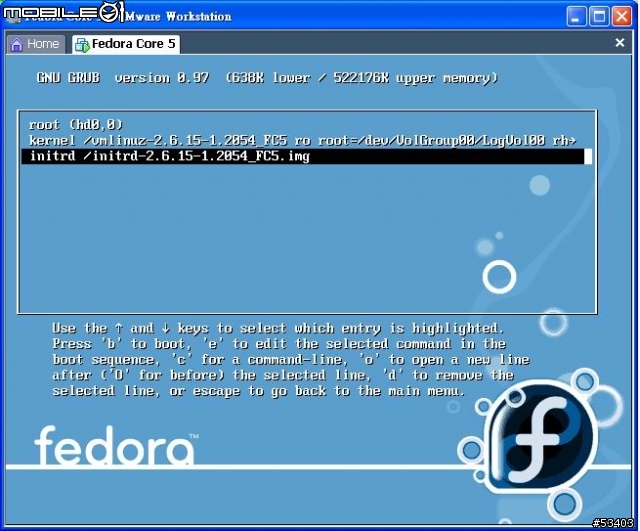Select the Fedora Core 5 tab

(126, 44)
